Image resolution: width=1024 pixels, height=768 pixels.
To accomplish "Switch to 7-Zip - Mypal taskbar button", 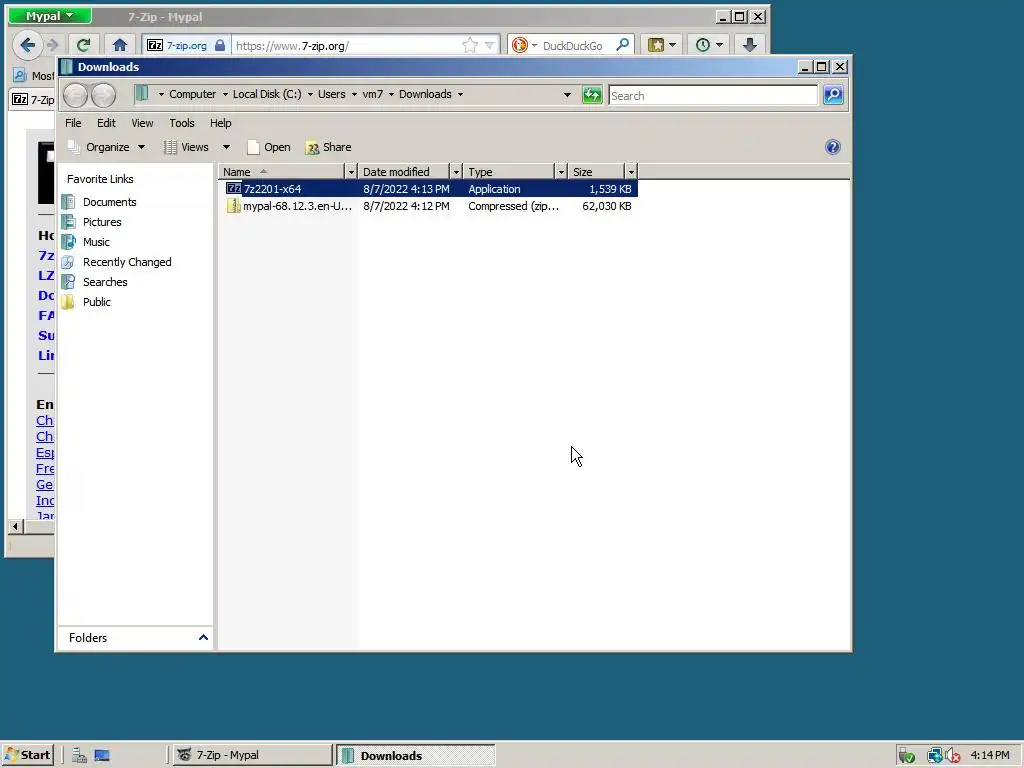I will point(252,755).
